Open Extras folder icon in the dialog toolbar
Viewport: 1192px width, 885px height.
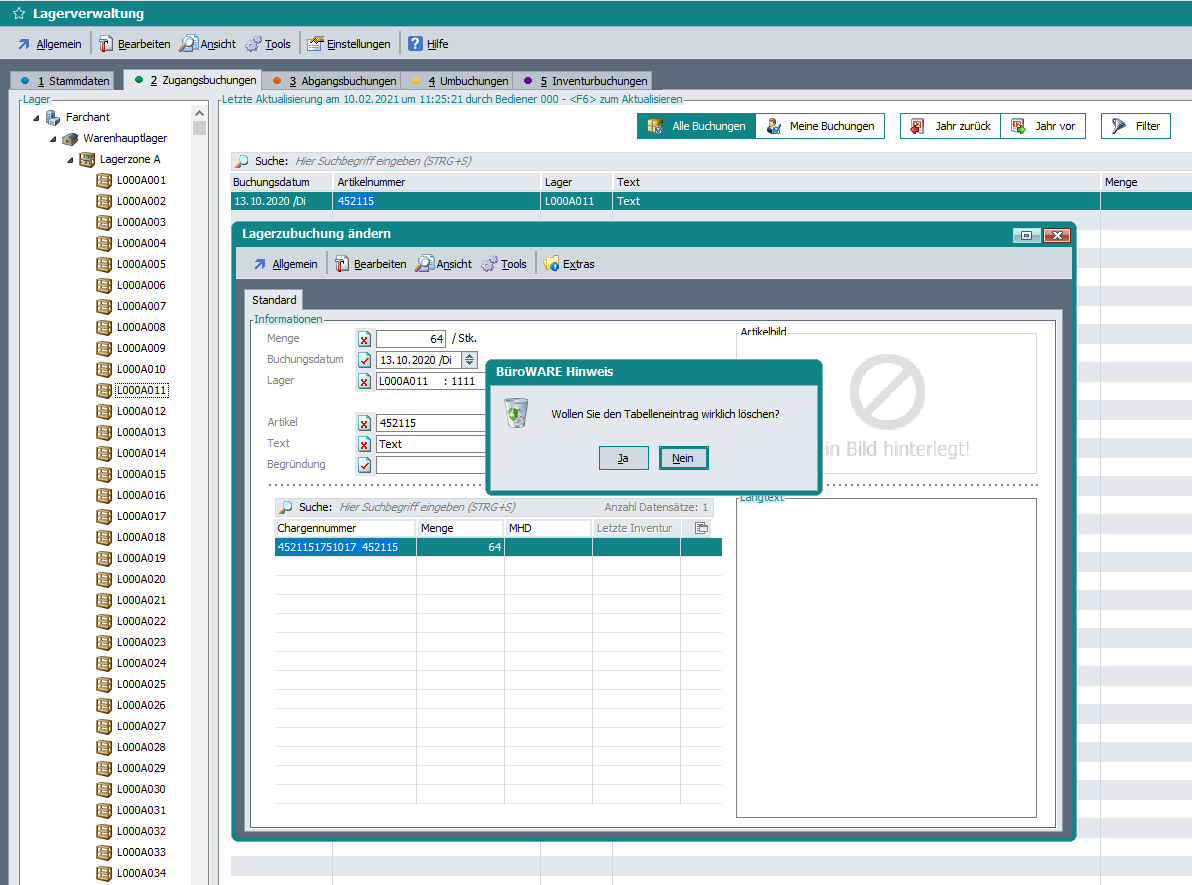coord(551,264)
